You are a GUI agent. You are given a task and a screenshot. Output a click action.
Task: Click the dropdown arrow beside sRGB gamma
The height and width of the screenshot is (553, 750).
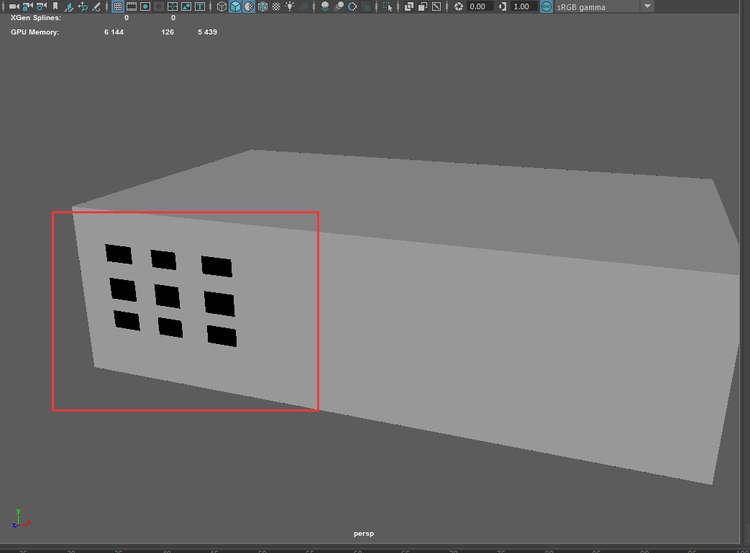coord(647,6)
